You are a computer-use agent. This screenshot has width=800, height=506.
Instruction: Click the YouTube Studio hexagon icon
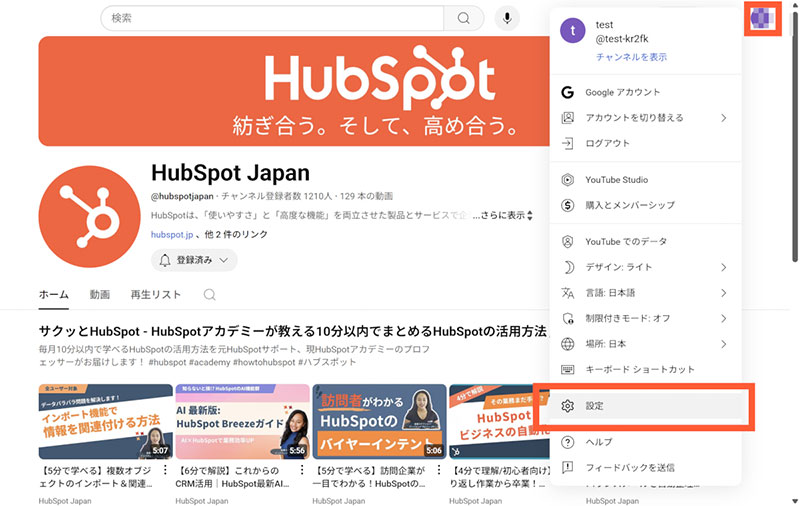point(567,180)
